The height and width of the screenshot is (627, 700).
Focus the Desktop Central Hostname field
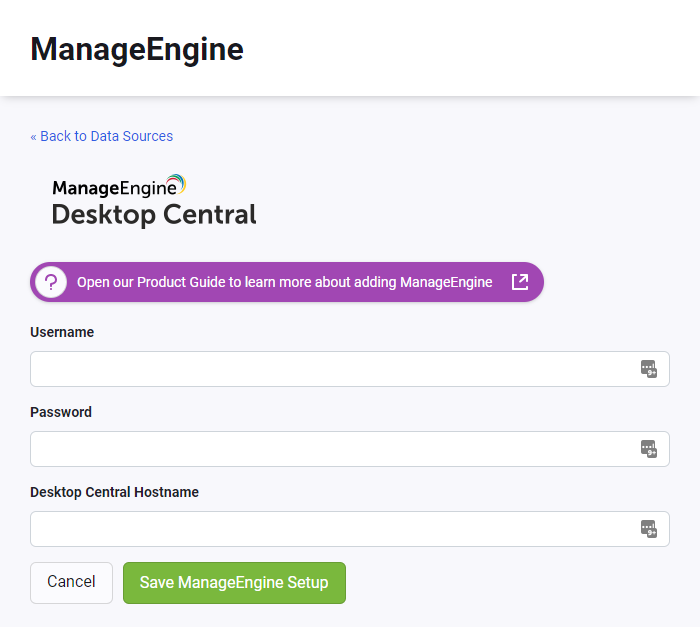click(x=350, y=529)
